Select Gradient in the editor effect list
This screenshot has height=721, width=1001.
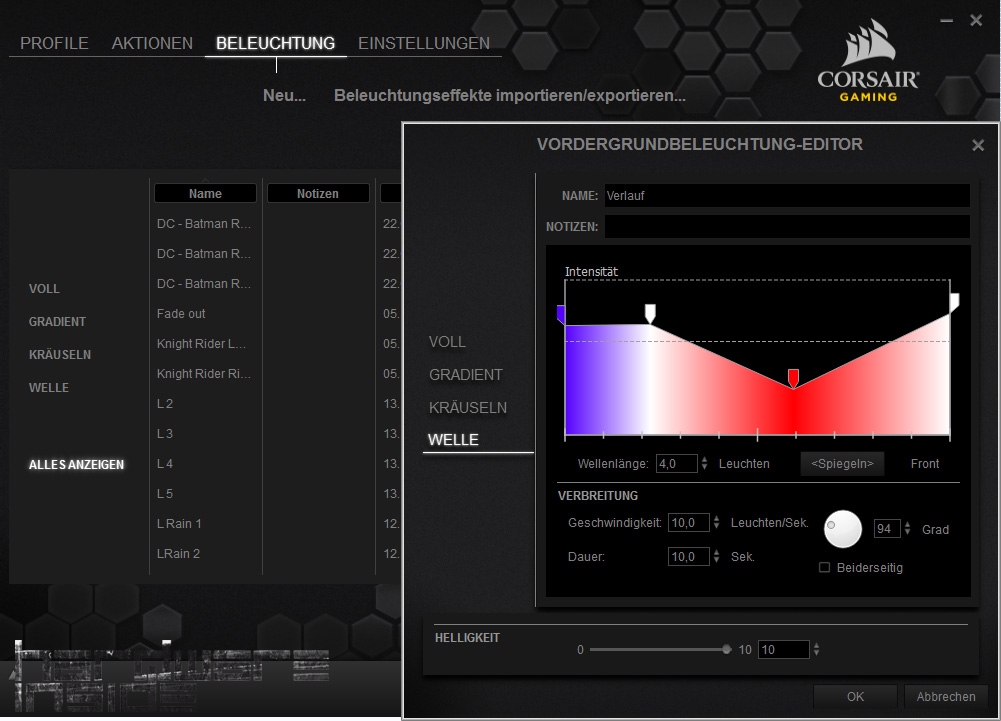[x=466, y=375]
